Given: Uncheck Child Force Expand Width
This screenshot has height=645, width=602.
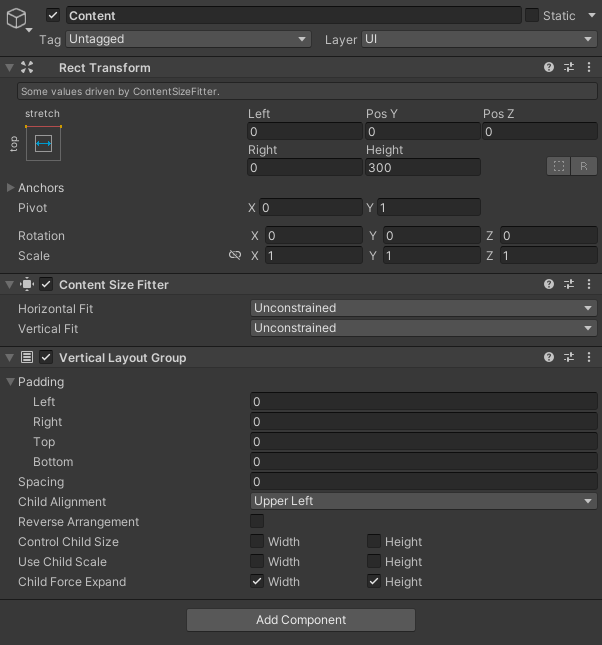Looking at the screenshot, I should point(257,581).
